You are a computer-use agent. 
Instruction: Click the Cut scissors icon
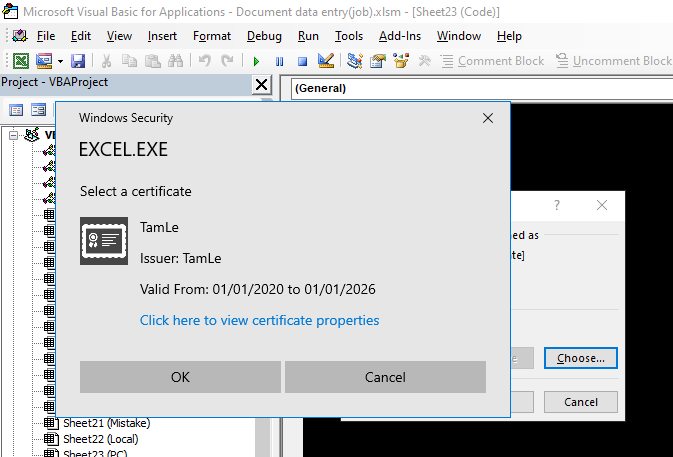pos(106,61)
